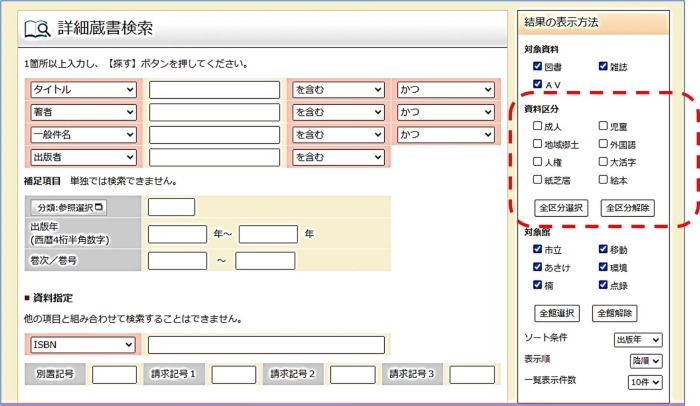Viewport: 700px width, 406px height.
Task: Toggle the あさけ library checkbox
Action: [x=538, y=267]
